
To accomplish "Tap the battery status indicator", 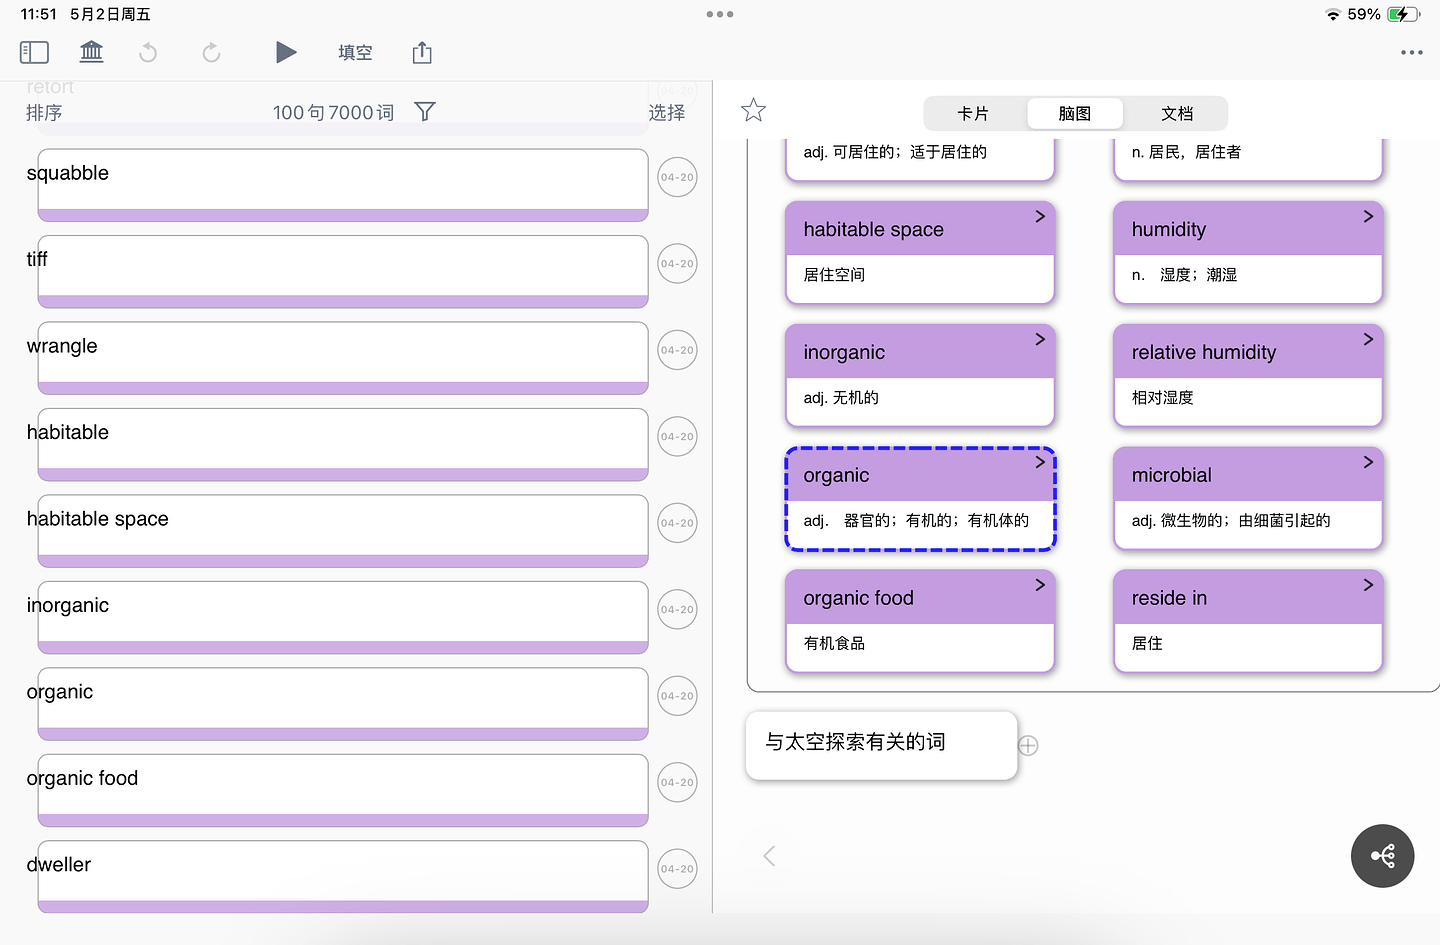I will point(1403,14).
